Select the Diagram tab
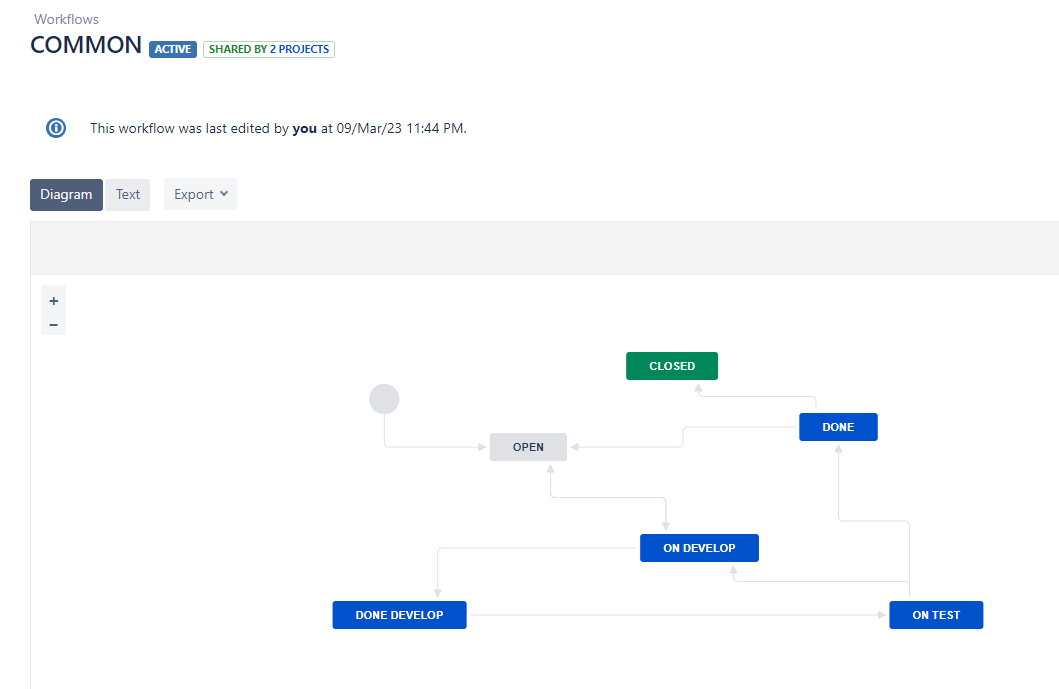Image resolution: width=1059 pixels, height=689 pixels. [66, 194]
